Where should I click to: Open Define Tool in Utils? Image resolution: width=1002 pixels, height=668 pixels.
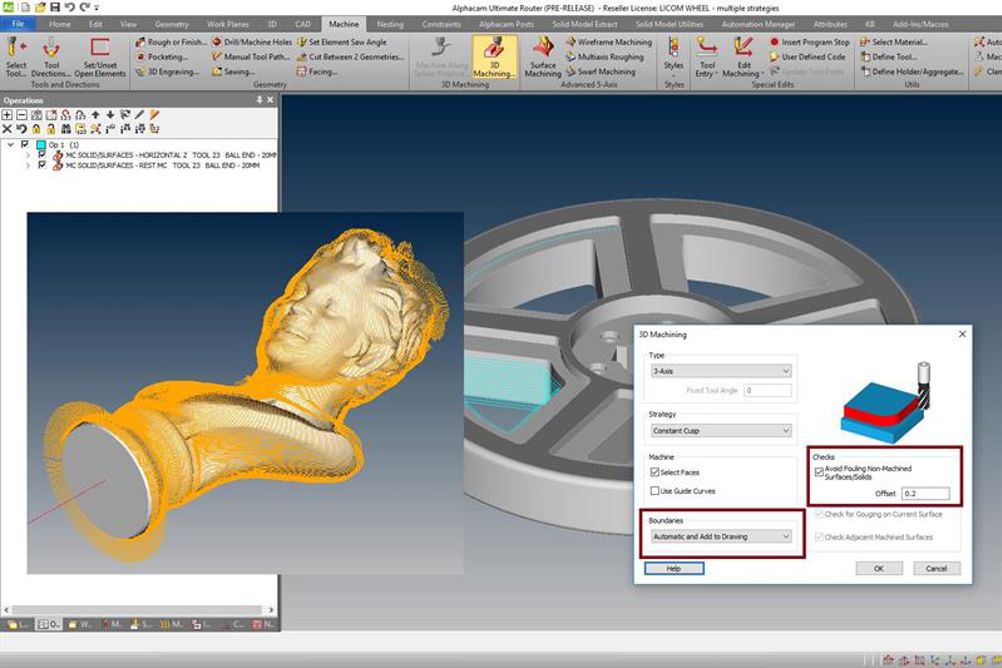(888, 57)
